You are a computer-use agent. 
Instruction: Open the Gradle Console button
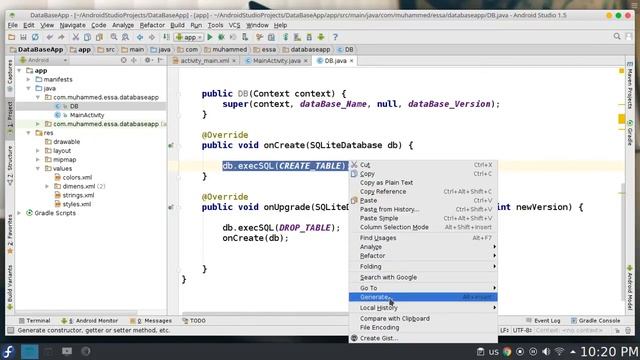pyautogui.click(x=596, y=321)
